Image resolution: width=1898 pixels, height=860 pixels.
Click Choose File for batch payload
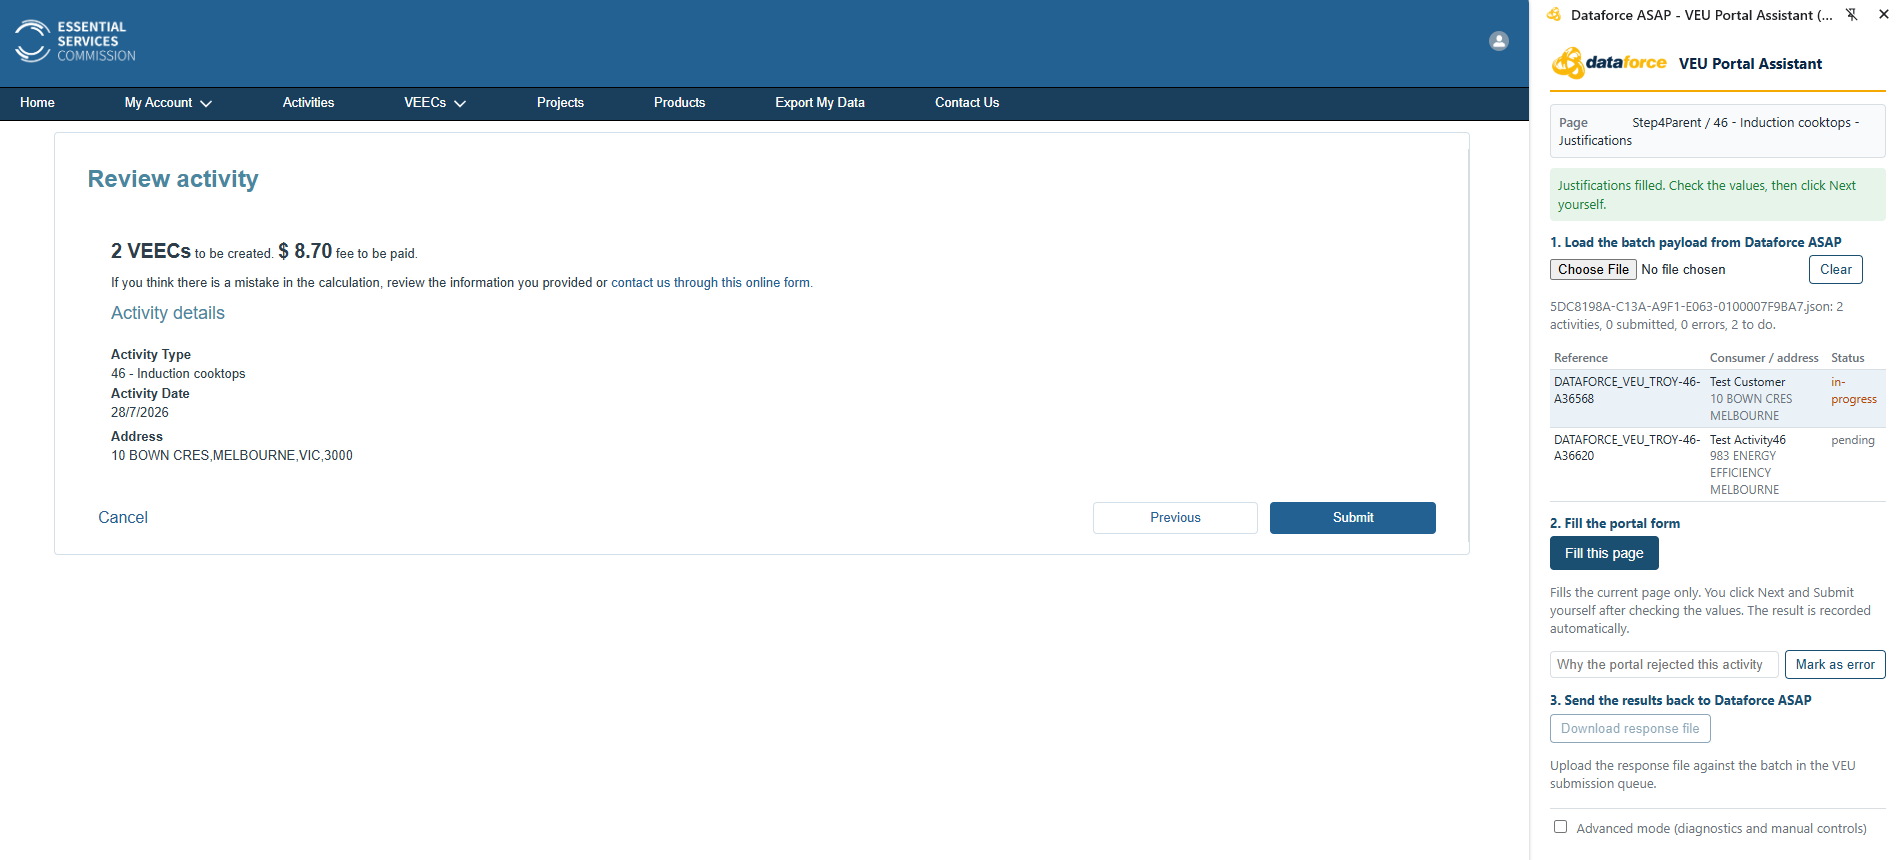tap(1593, 269)
